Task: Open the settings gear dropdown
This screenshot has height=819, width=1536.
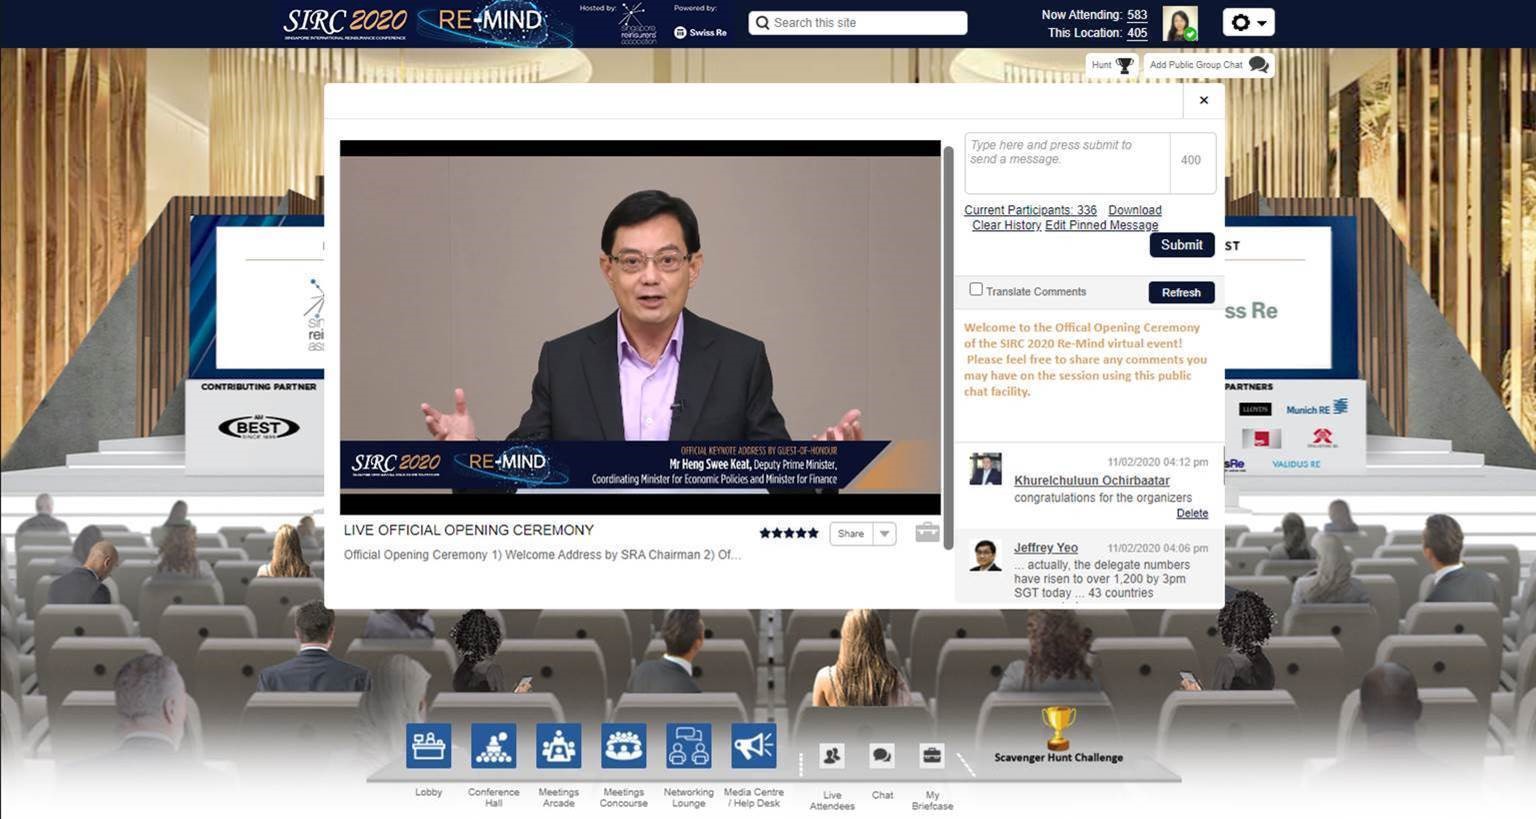Action: click(x=1248, y=22)
